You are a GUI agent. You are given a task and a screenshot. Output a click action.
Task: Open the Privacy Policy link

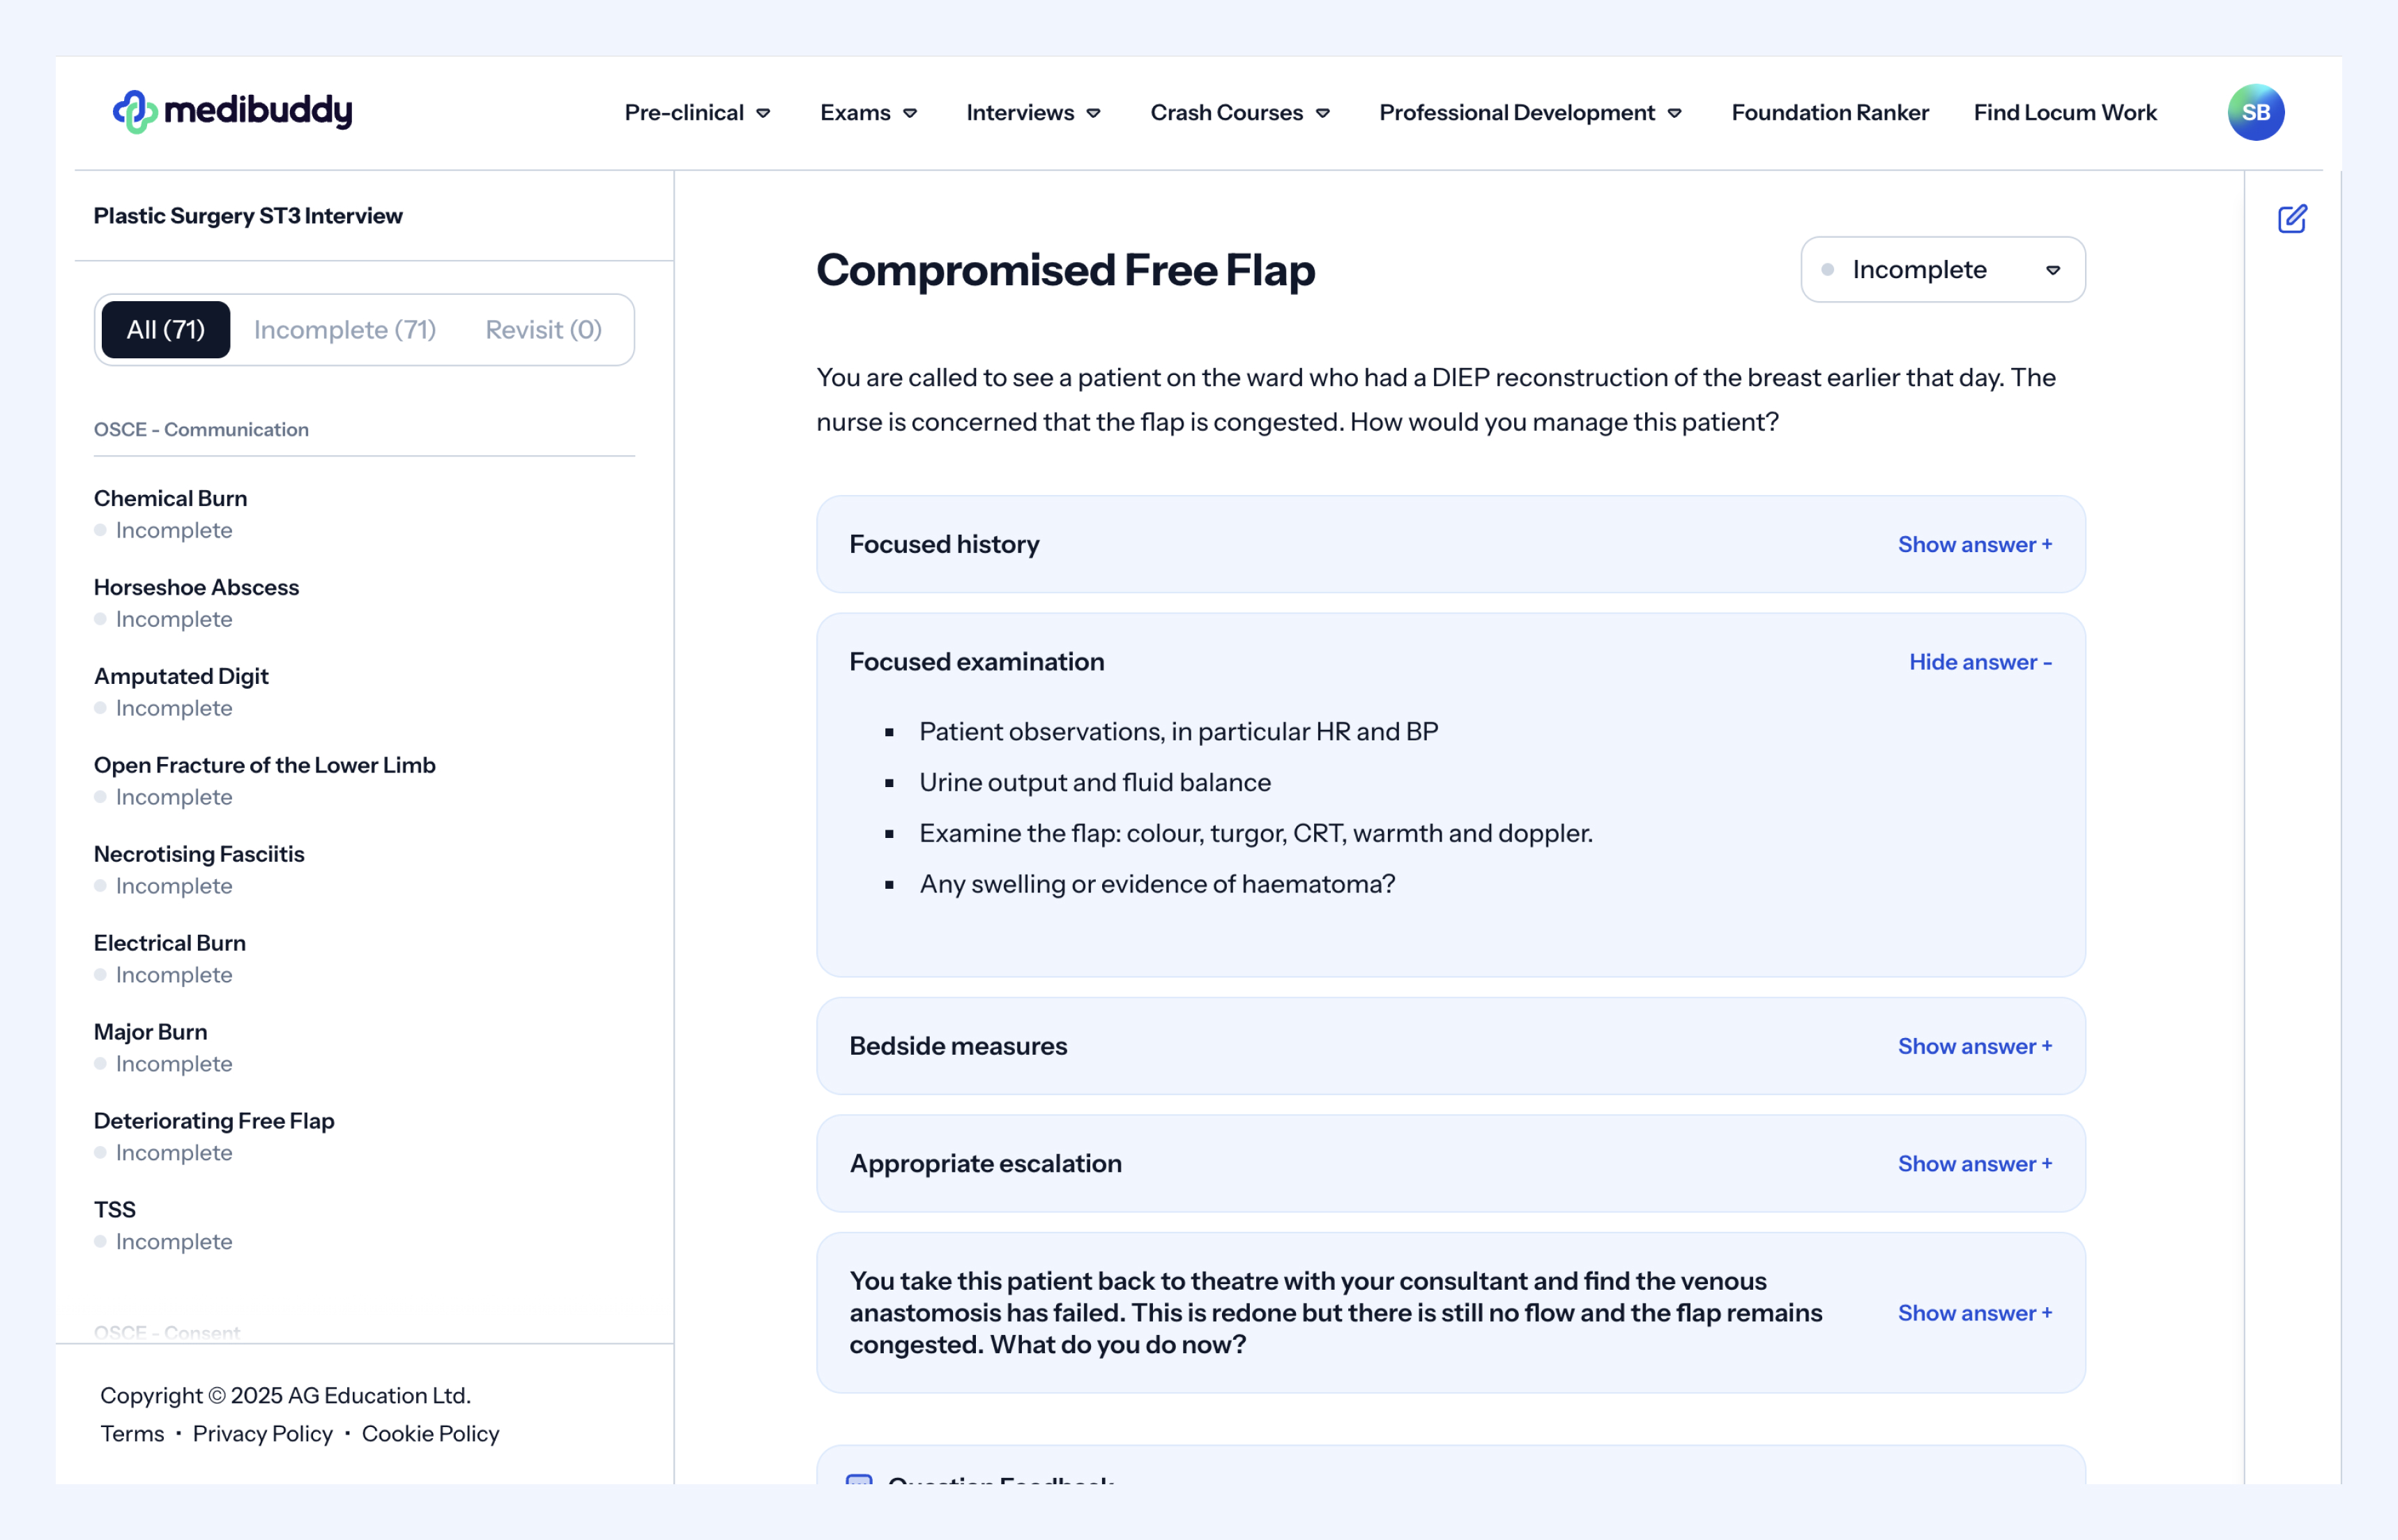[x=262, y=1434]
